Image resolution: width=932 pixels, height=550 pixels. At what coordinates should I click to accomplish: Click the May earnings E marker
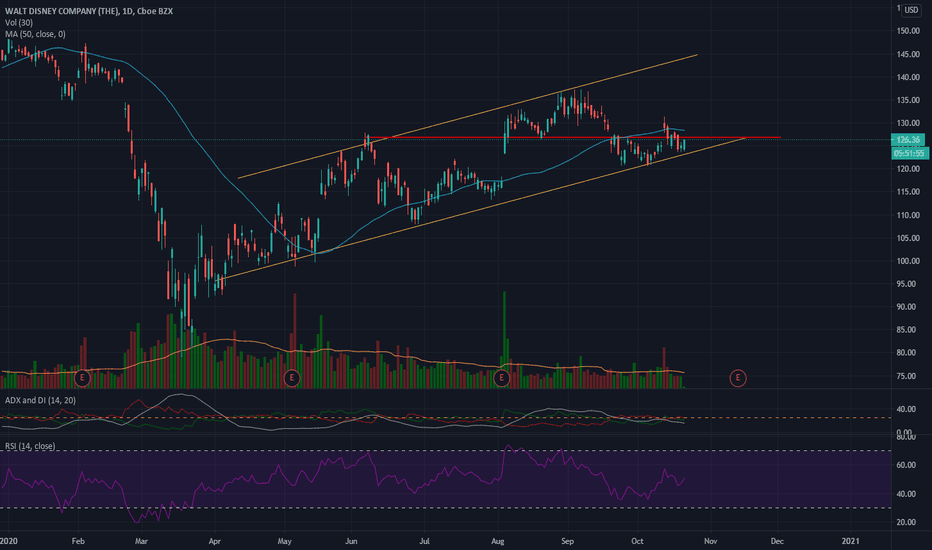[x=291, y=378]
